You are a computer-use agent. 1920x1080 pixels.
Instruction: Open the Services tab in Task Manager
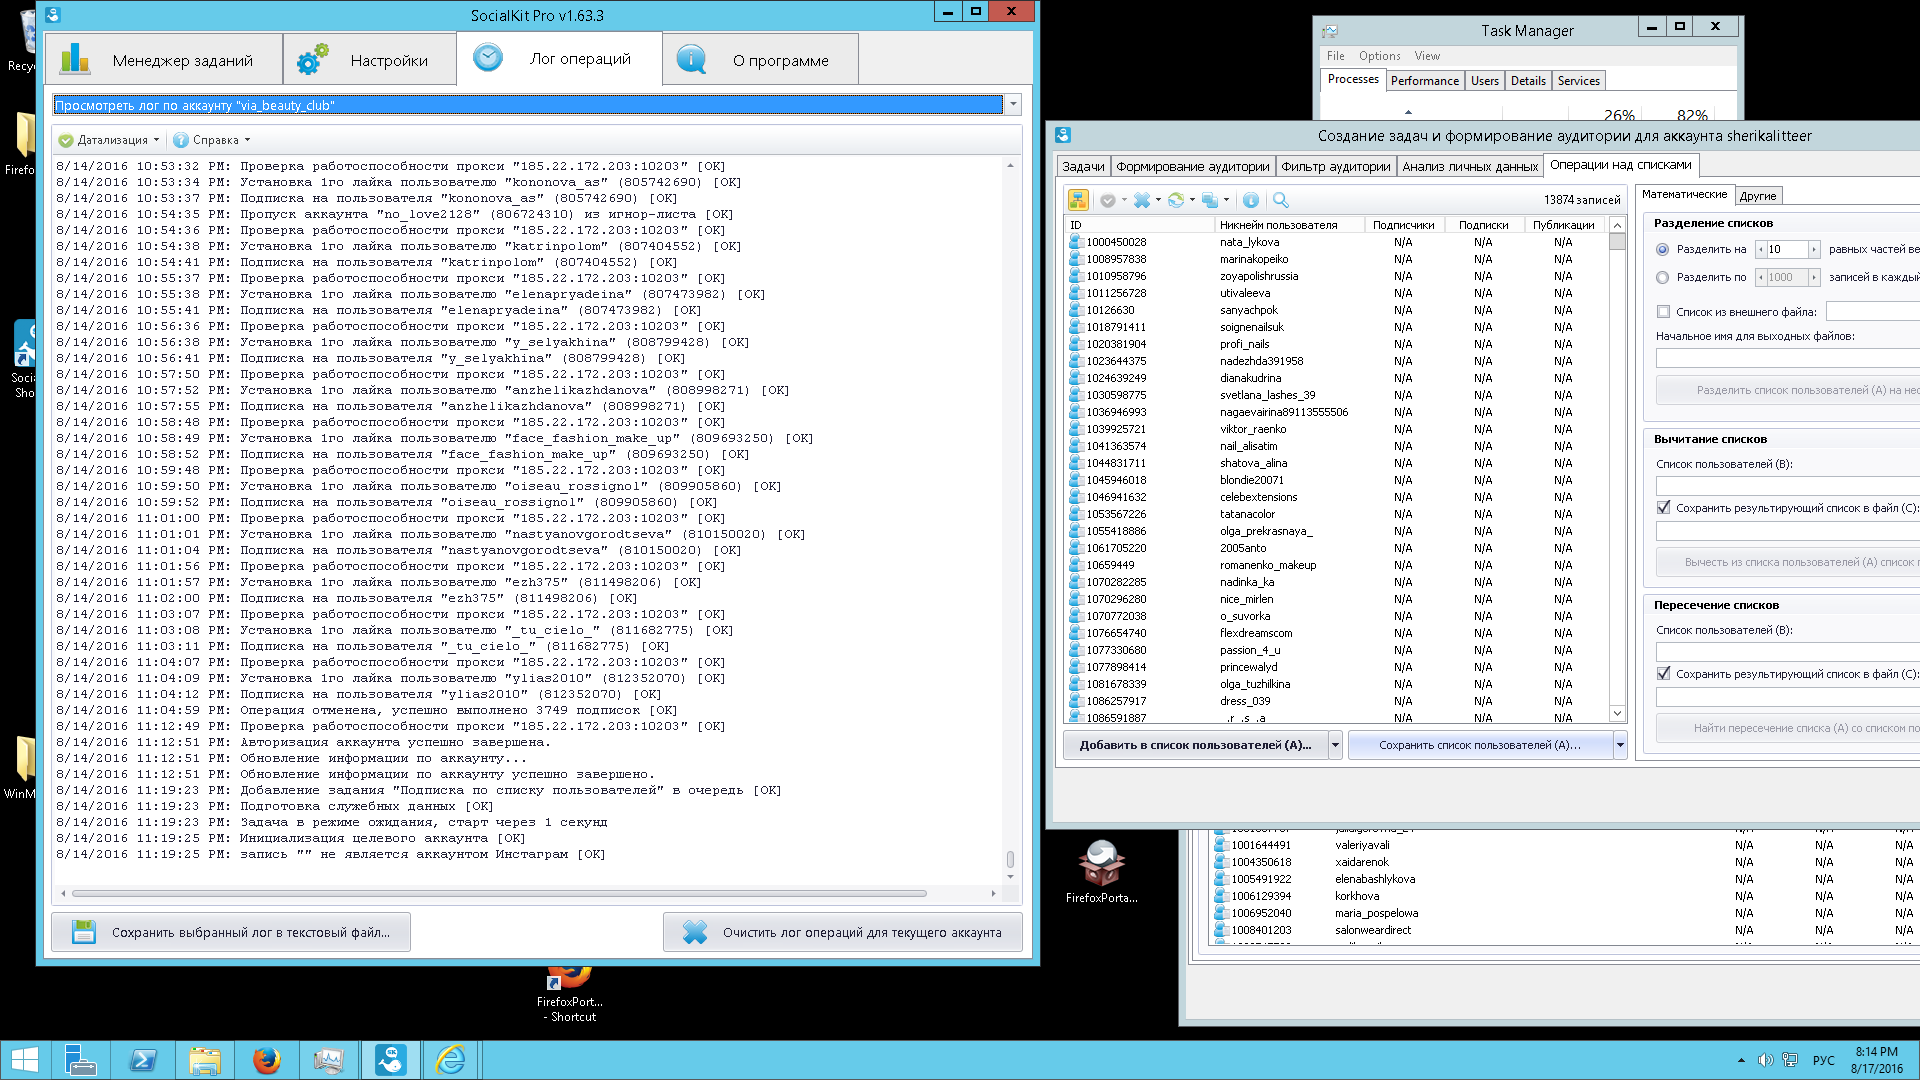tap(1578, 81)
